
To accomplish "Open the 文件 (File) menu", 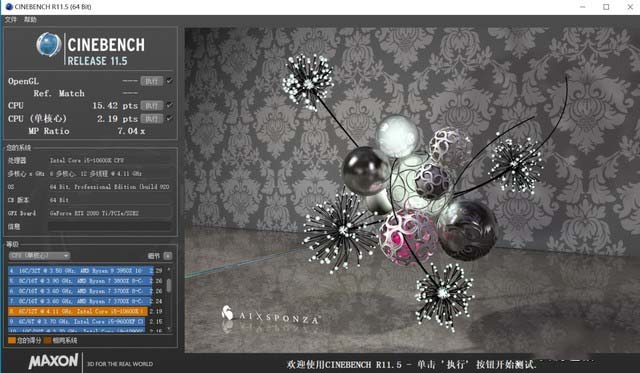I will [11, 20].
